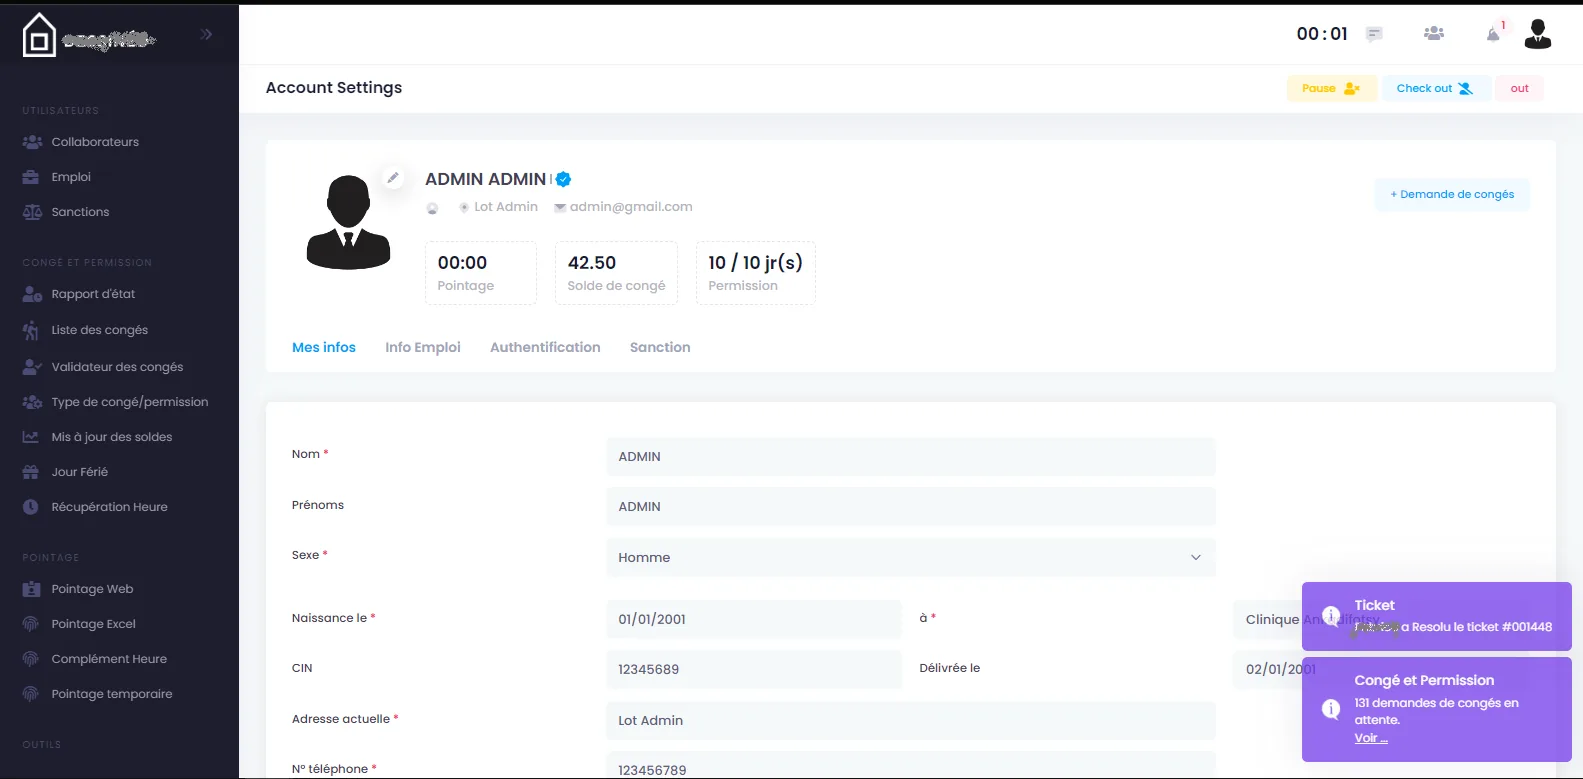
Task: Collapse the sidebar with double-chevron icon
Action: coord(206,34)
